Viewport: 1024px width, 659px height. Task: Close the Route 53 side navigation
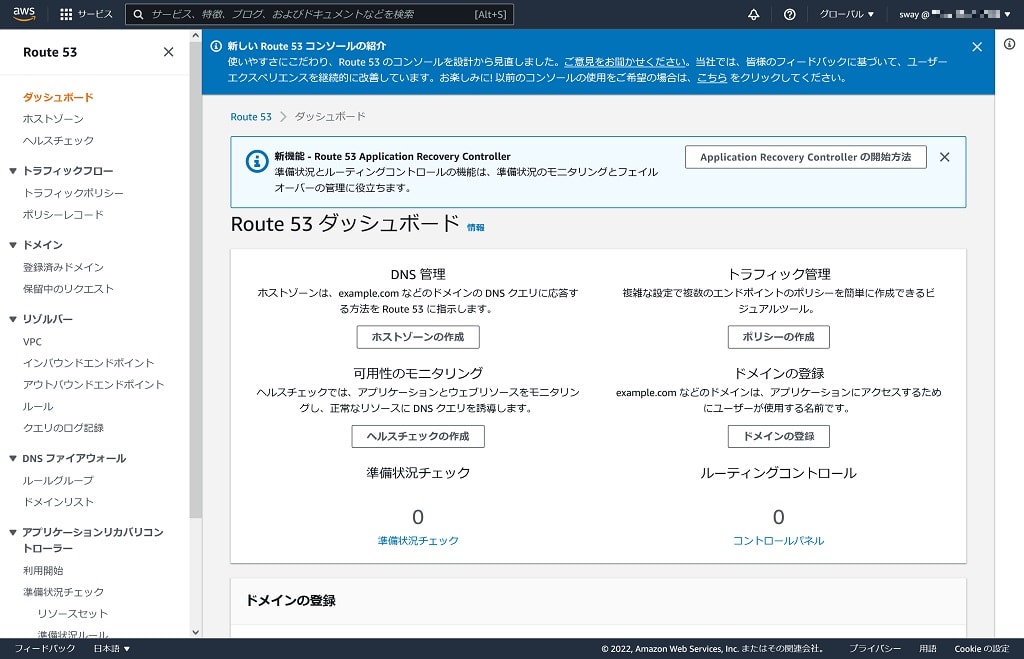click(x=168, y=52)
